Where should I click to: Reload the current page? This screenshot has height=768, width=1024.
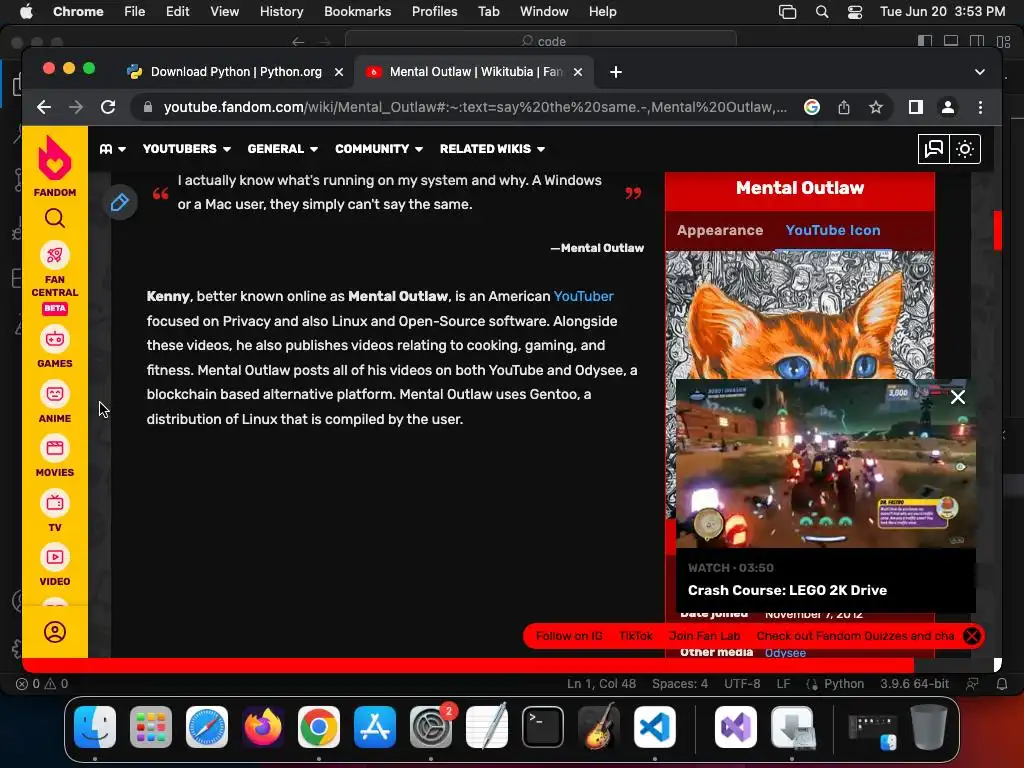tap(108, 107)
